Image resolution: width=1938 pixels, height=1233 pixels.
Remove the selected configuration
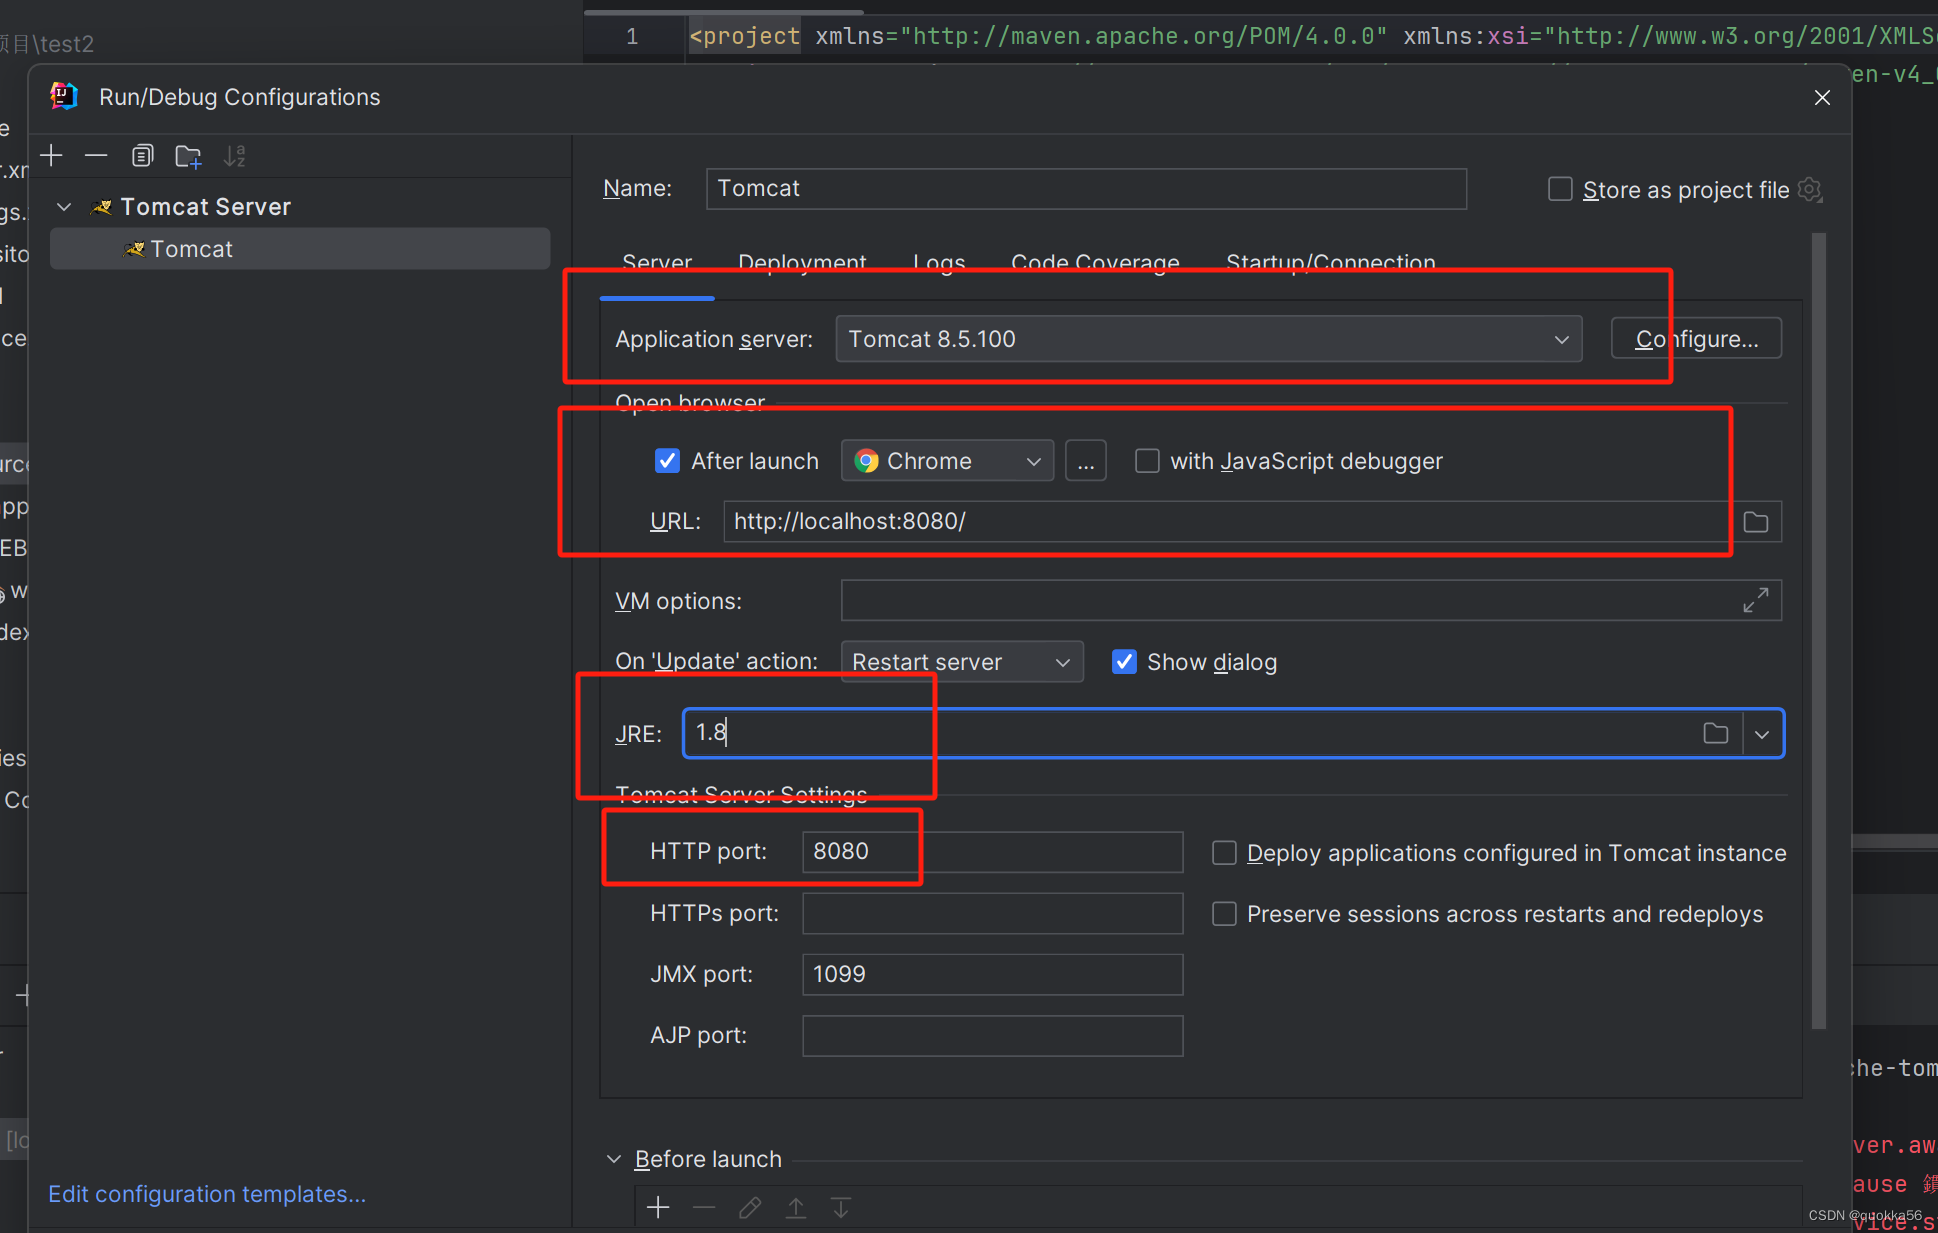96,156
